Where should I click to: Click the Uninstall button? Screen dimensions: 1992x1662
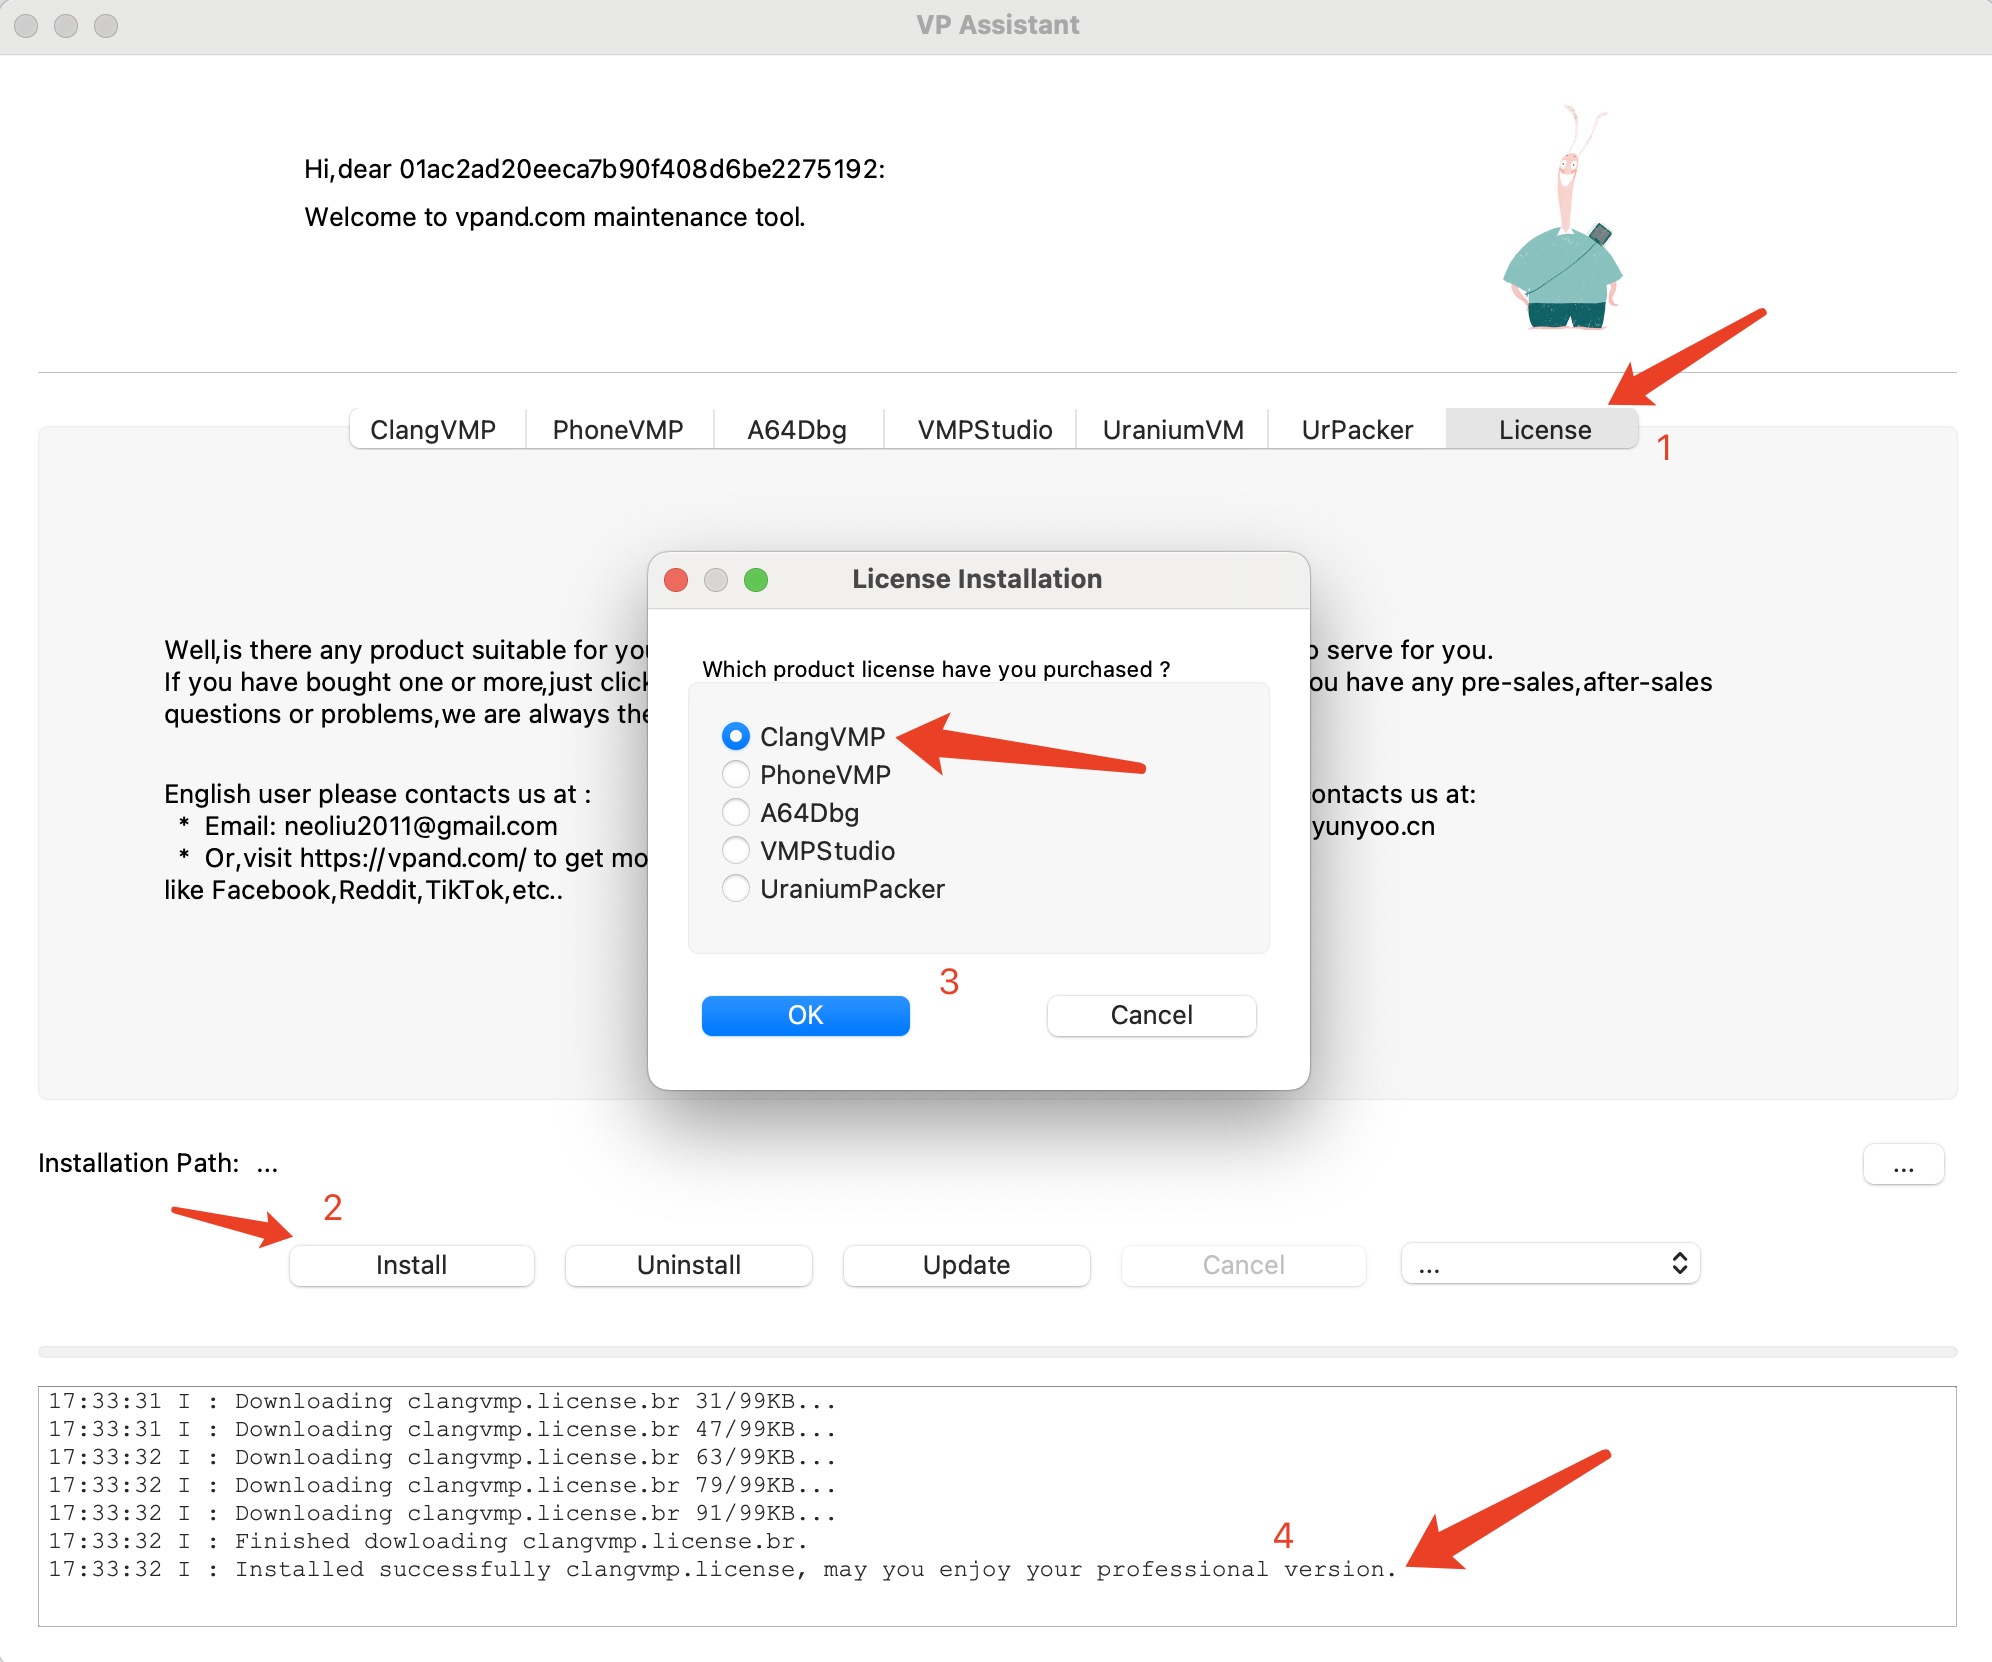689,1265
